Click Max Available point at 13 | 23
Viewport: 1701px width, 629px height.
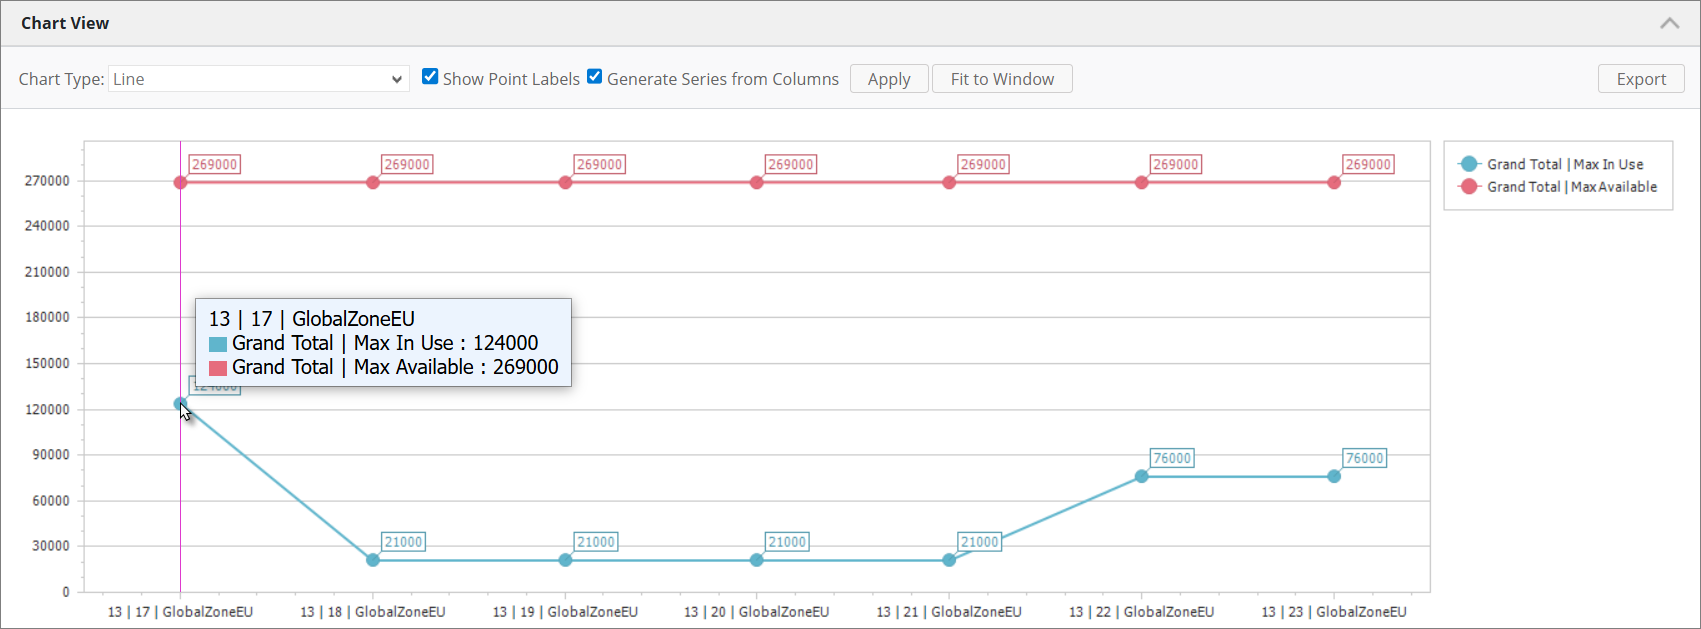[1334, 183]
